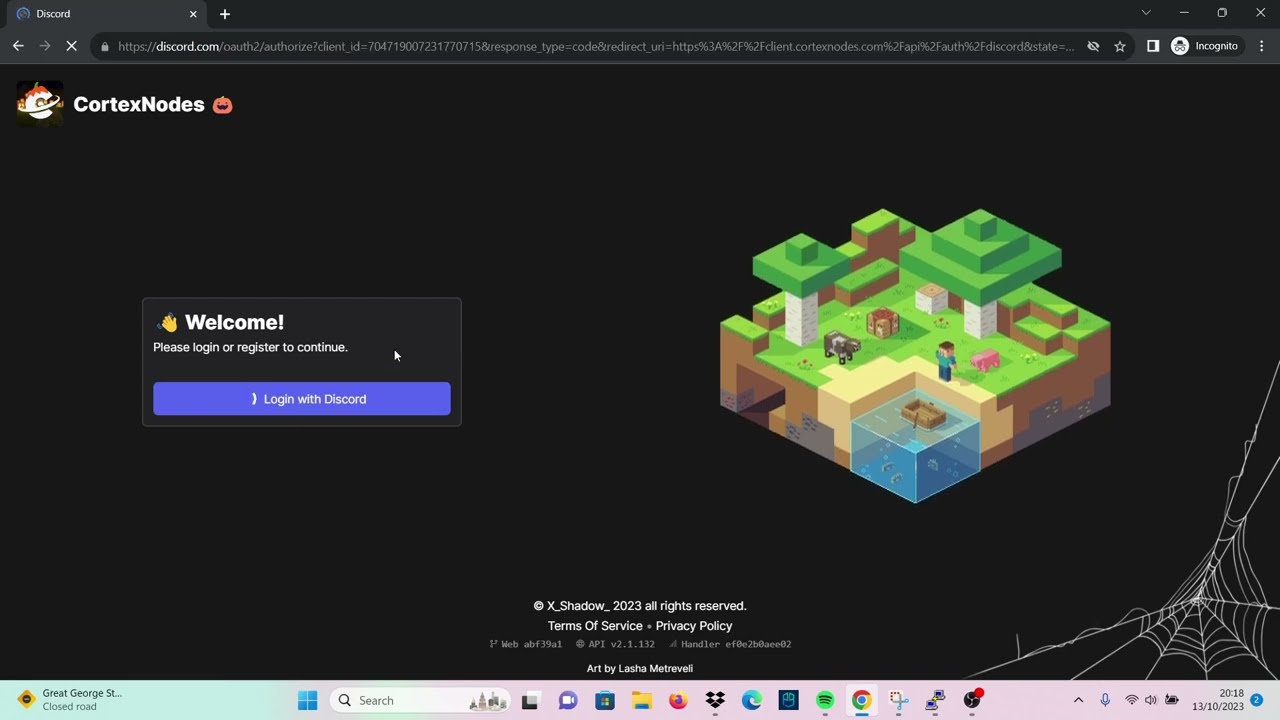Open the Privacy Policy link

click(x=694, y=626)
